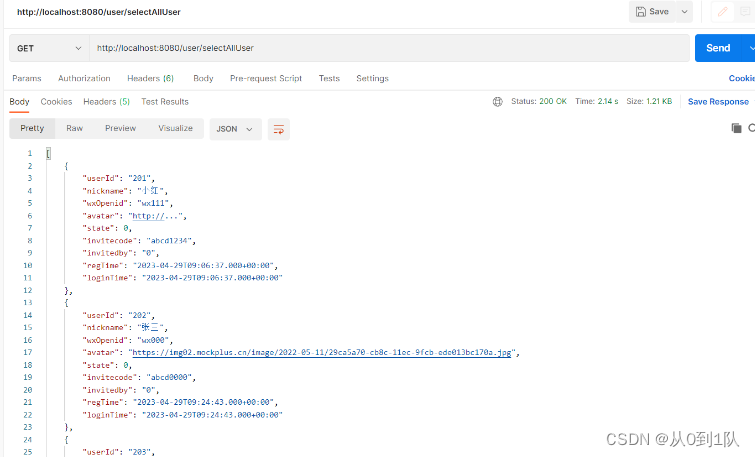Click the Save button

tap(652, 12)
